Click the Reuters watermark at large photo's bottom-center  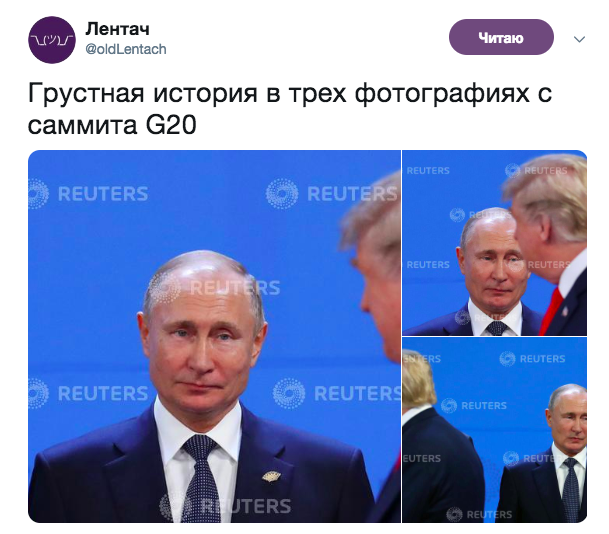click(225, 506)
